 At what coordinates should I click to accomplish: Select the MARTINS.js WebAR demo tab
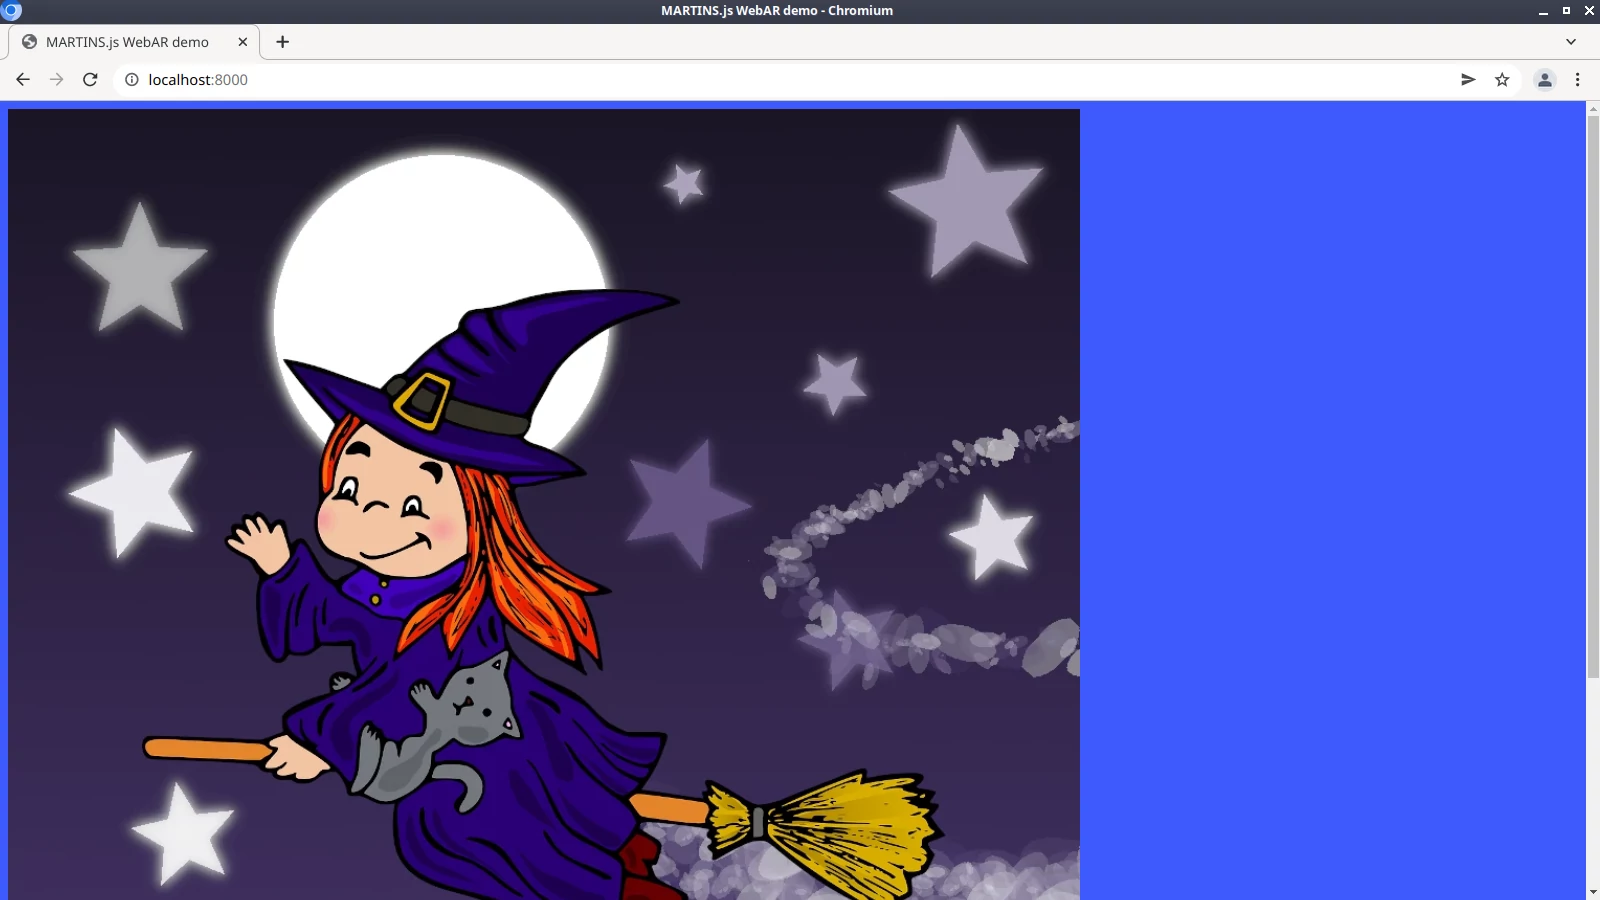click(x=127, y=42)
